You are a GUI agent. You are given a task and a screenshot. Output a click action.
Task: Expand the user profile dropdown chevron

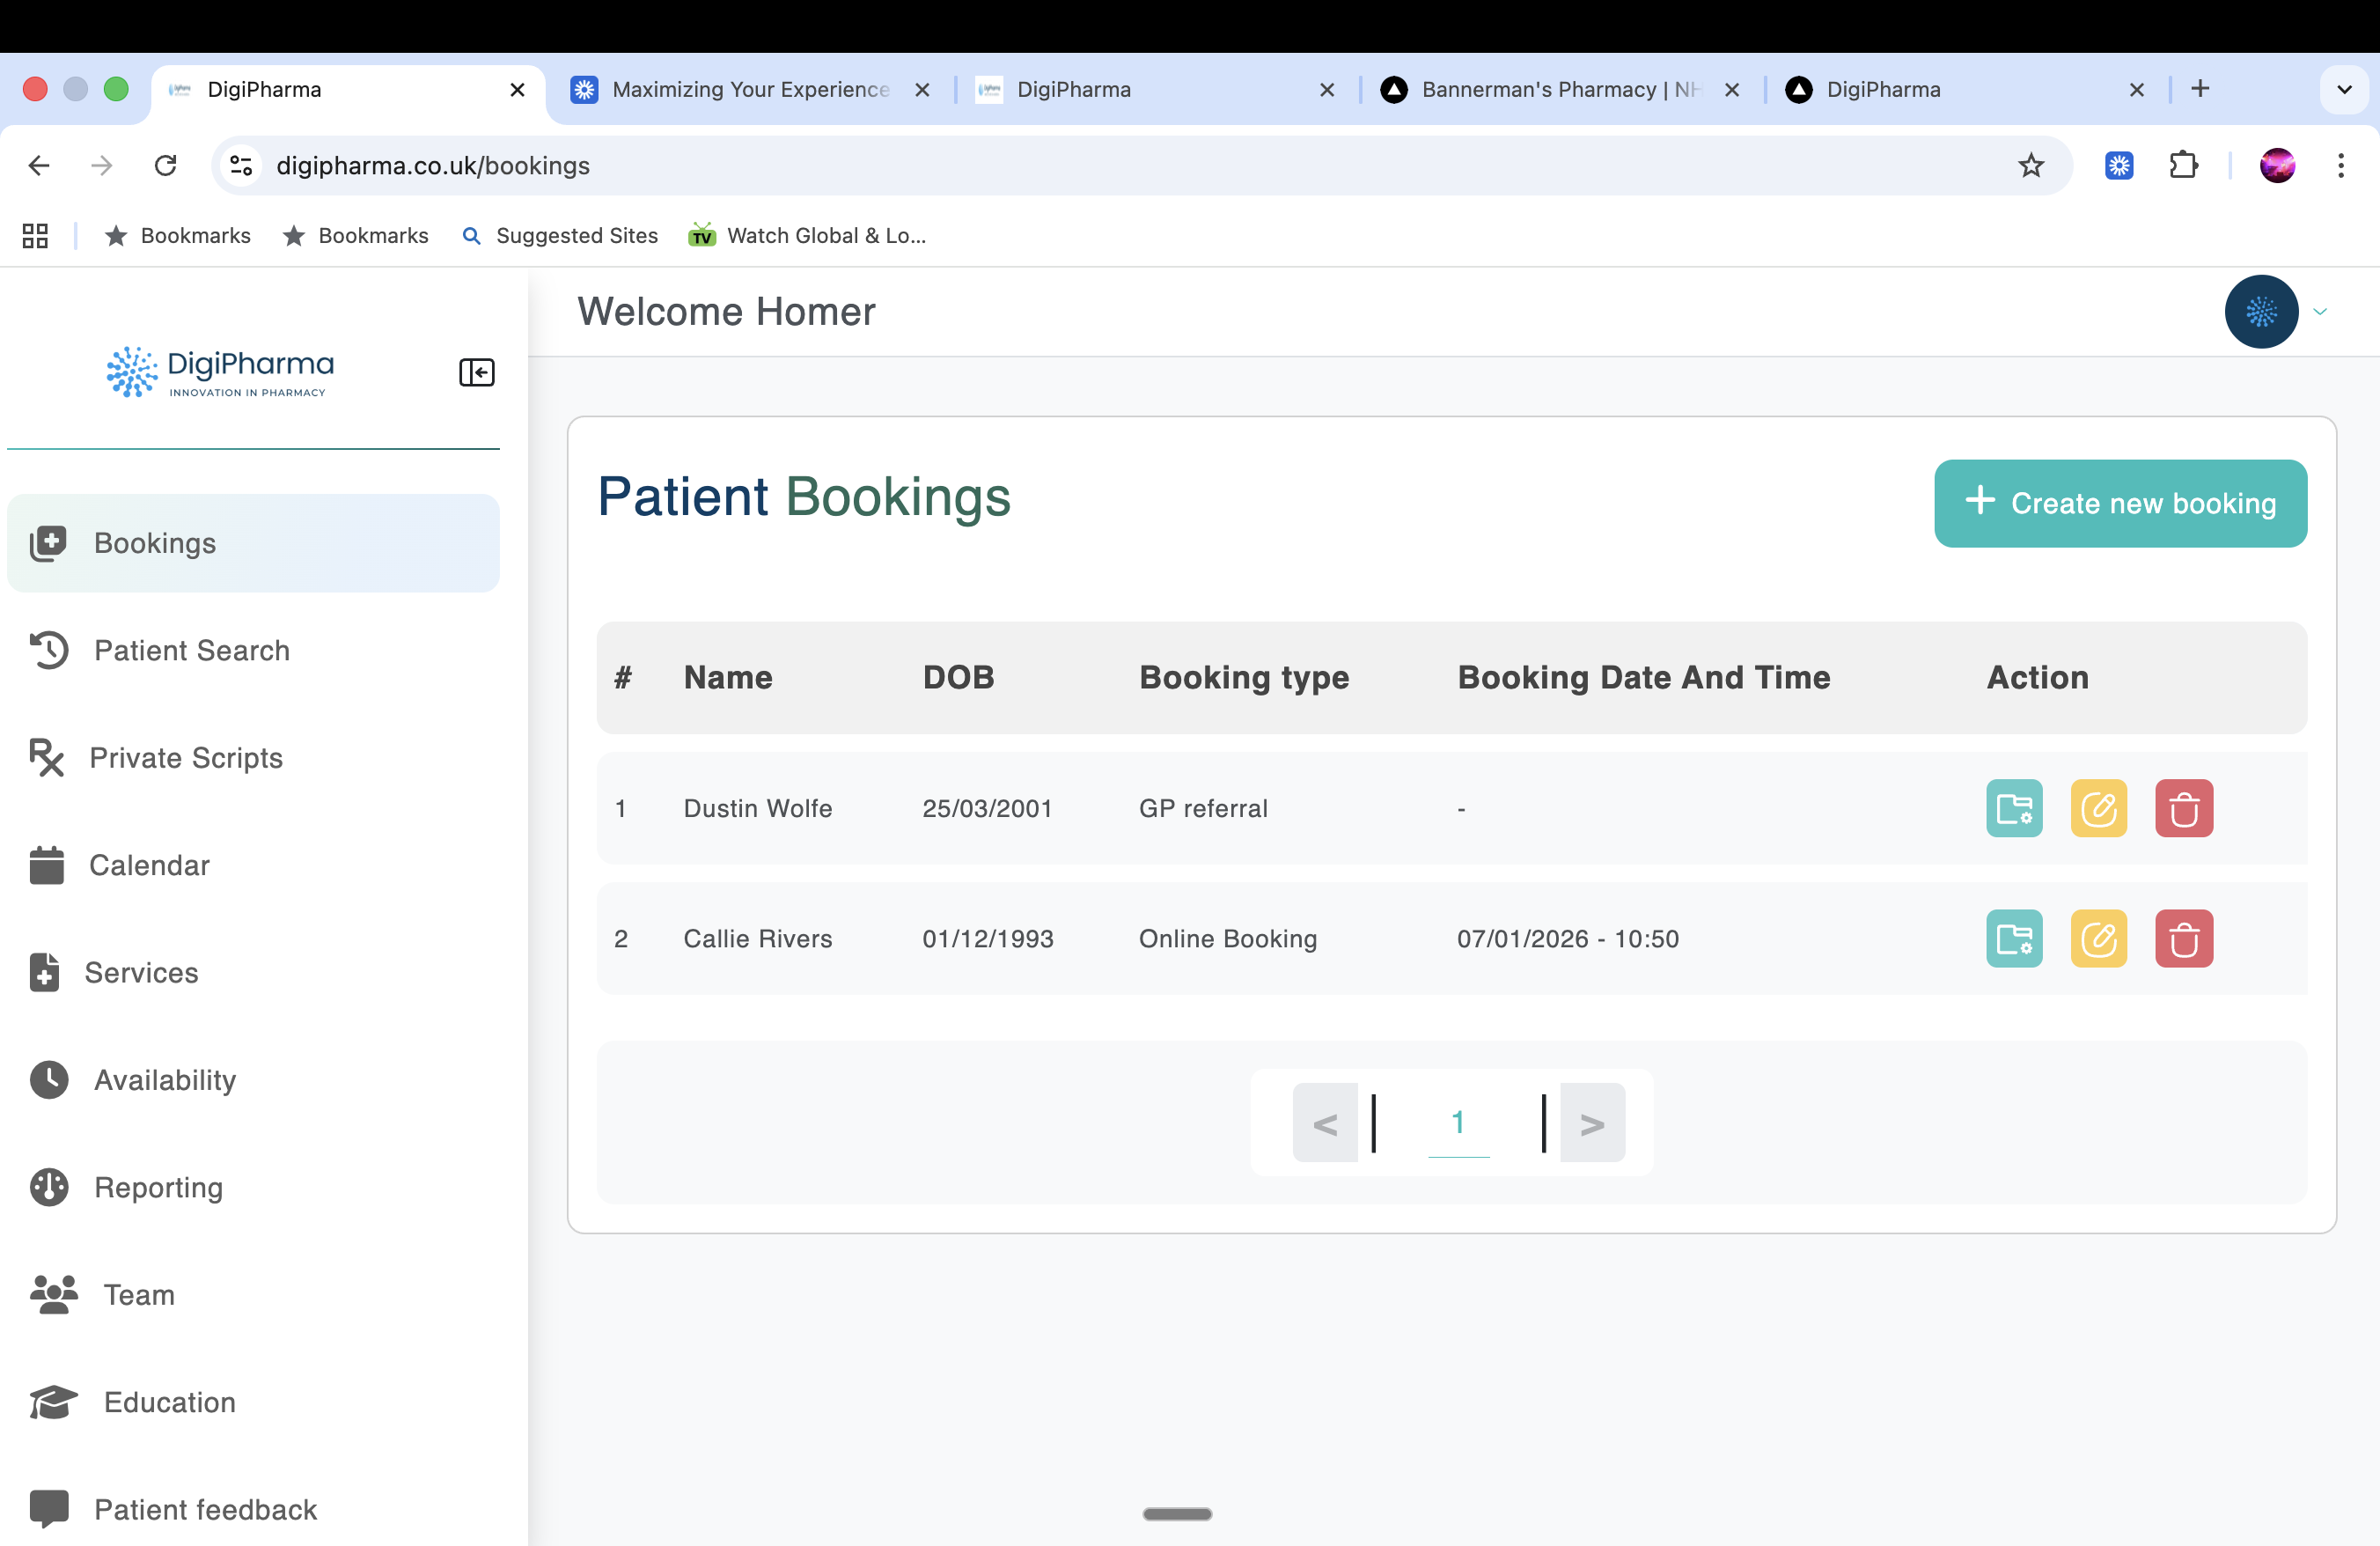[2320, 312]
